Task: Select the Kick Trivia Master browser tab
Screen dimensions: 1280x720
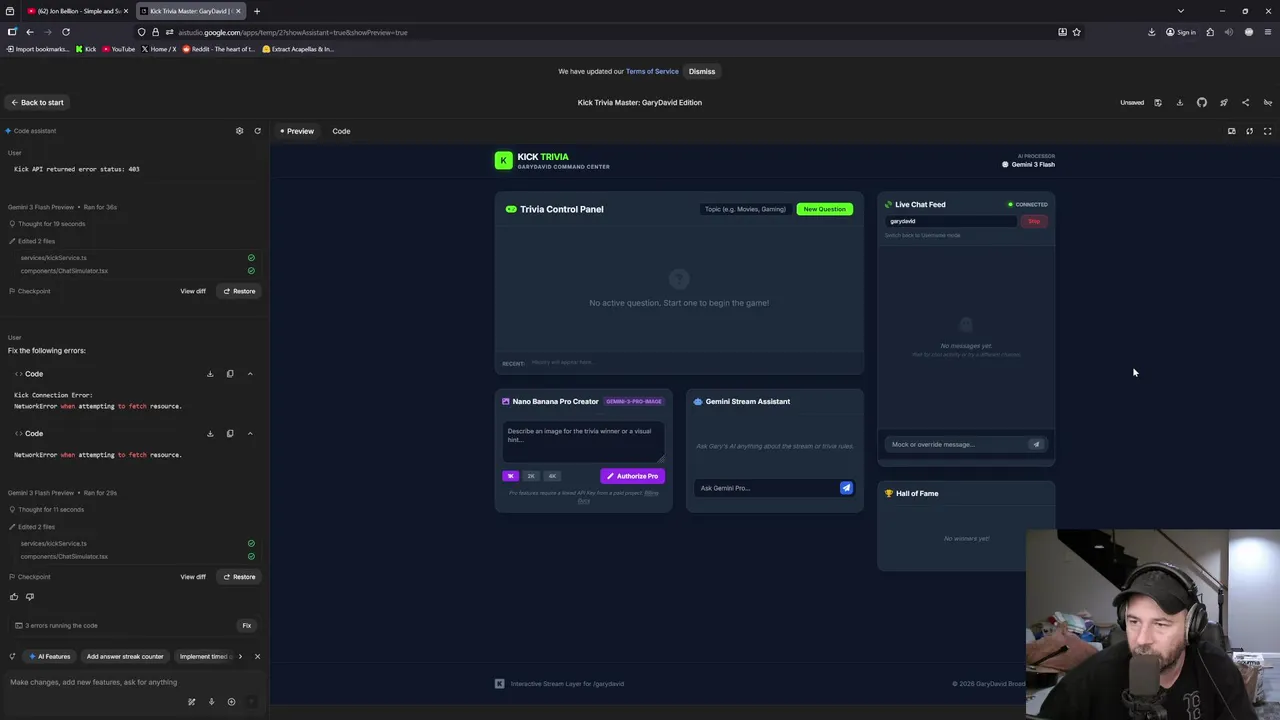Action: (190, 11)
